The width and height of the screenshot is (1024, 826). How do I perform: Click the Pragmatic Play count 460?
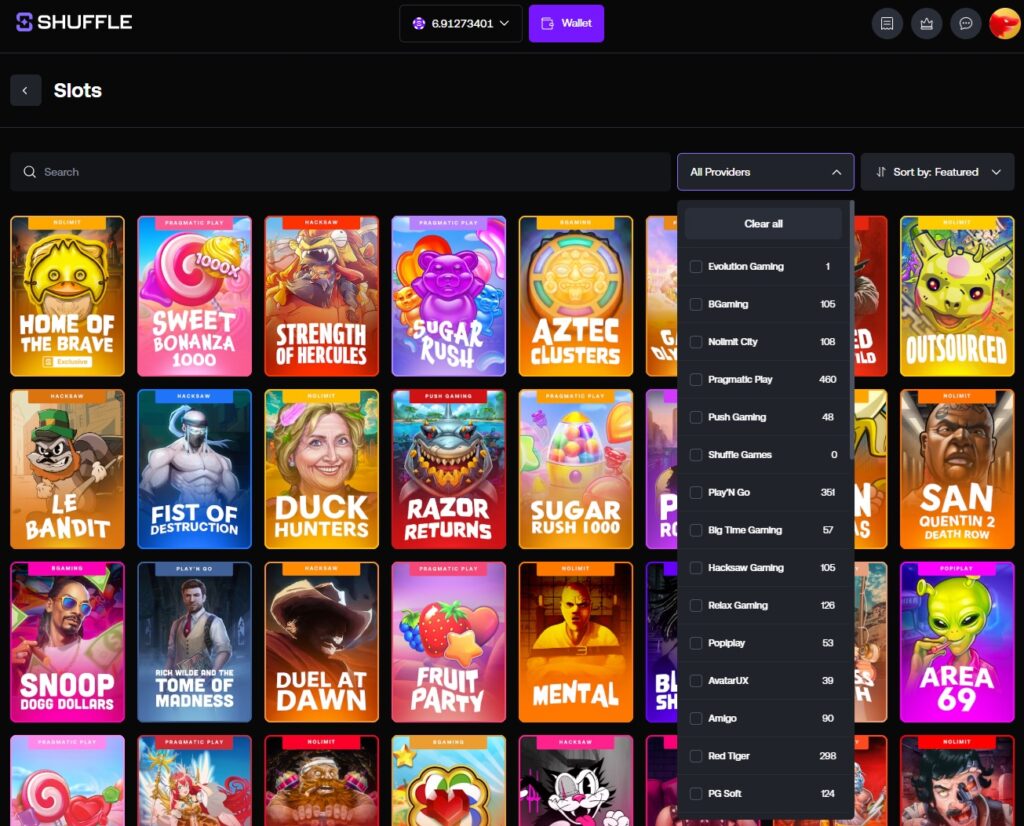(x=827, y=379)
